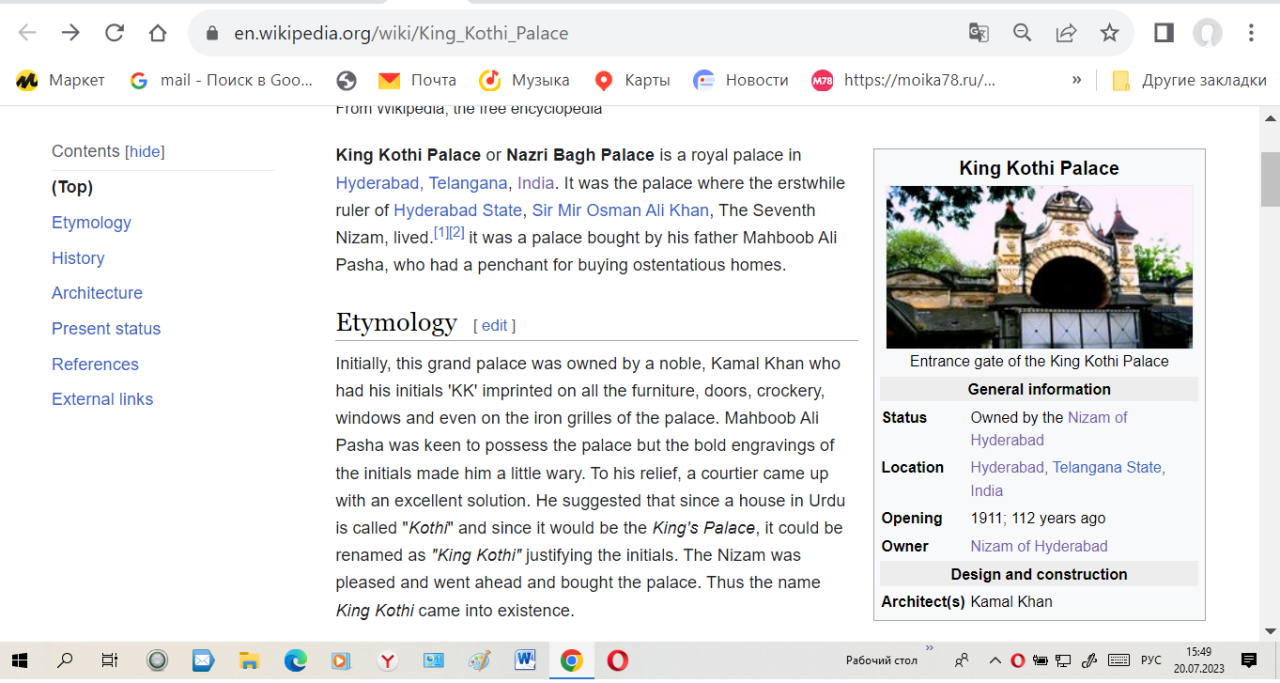Click the page vertical scrollbar thumb
The height and width of the screenshot is (683, 1280).
1270,178
